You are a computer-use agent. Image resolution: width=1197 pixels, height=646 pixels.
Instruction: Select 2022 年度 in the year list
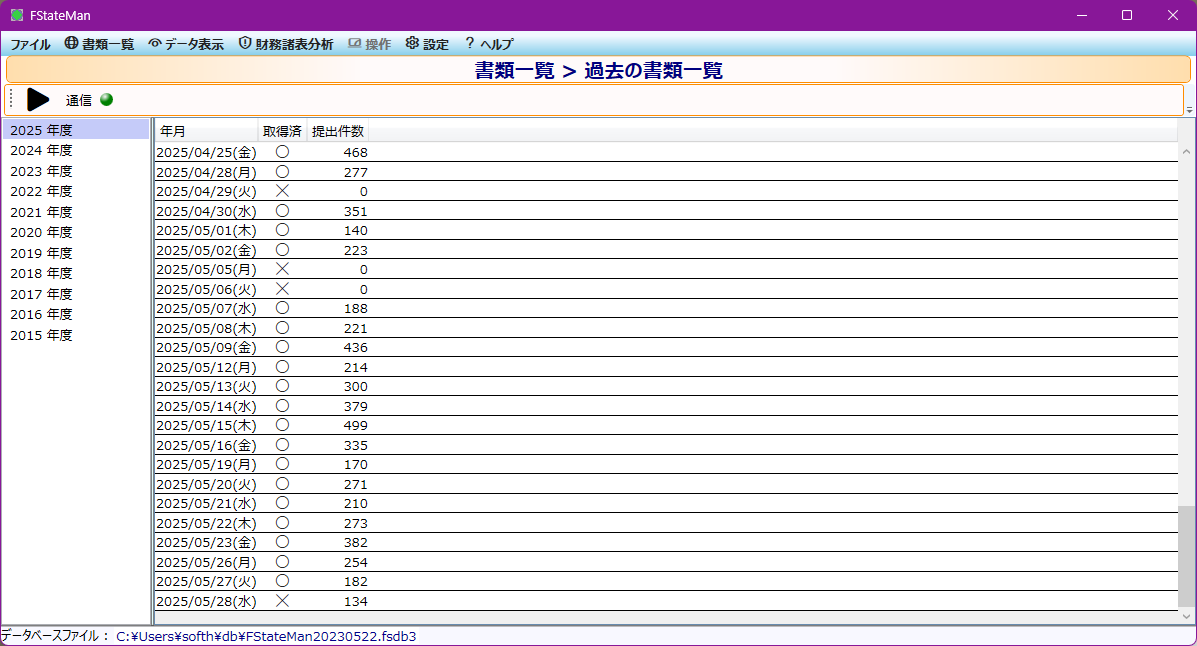click(x=76, y=191)
